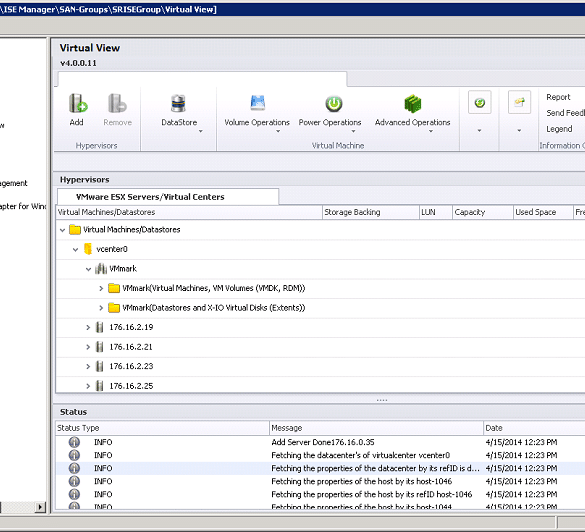The image size is (585, 532).
Task: Select the 176.16.2.21 tree label
Action: [x=131, y=347]
